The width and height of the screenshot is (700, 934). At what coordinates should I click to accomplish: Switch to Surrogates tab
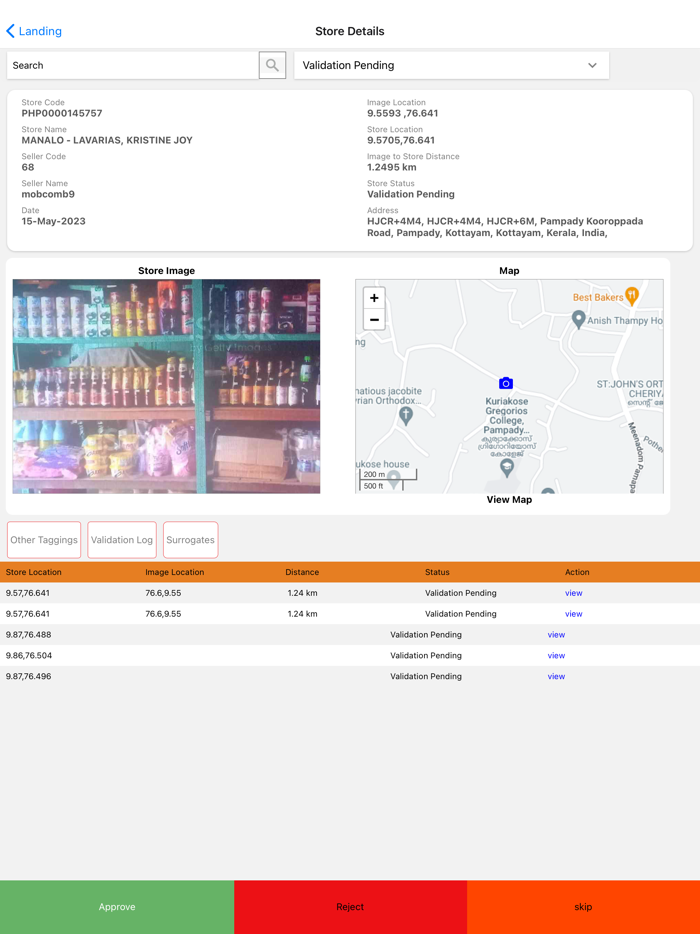pos(191,540)
